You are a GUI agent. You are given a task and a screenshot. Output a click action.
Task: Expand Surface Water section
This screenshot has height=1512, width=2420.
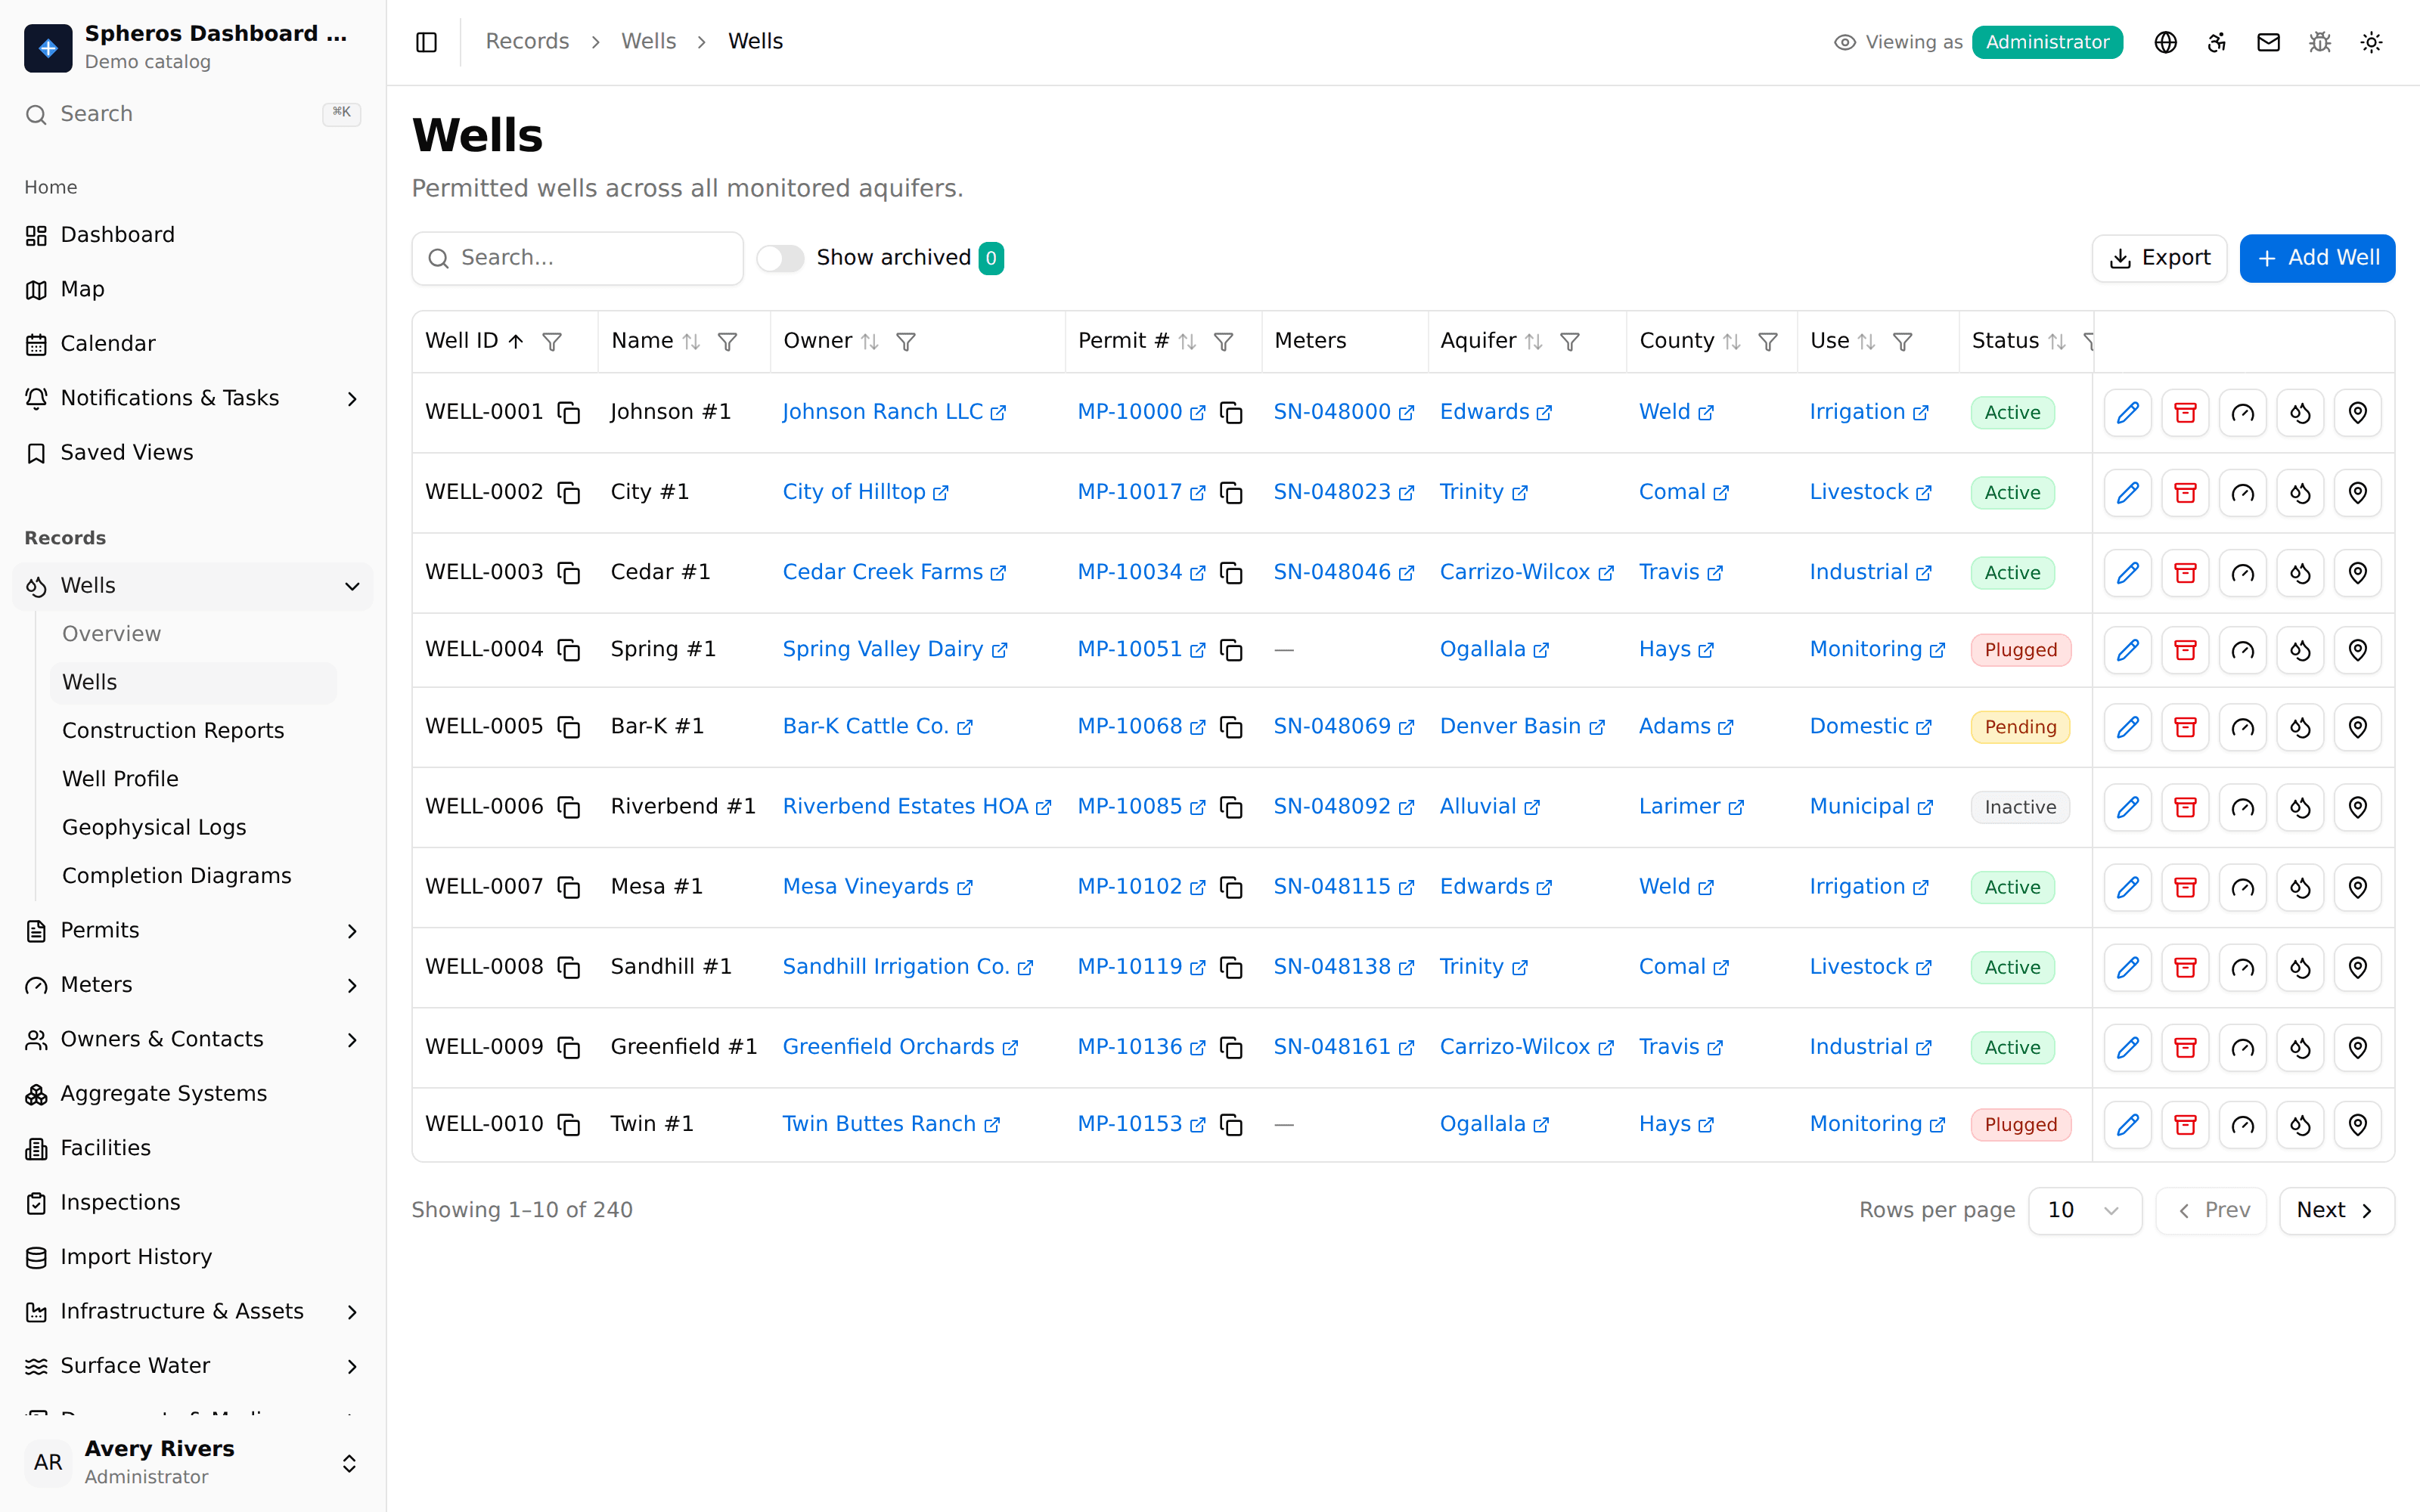pyautogui.click(x=193, y=1366)
